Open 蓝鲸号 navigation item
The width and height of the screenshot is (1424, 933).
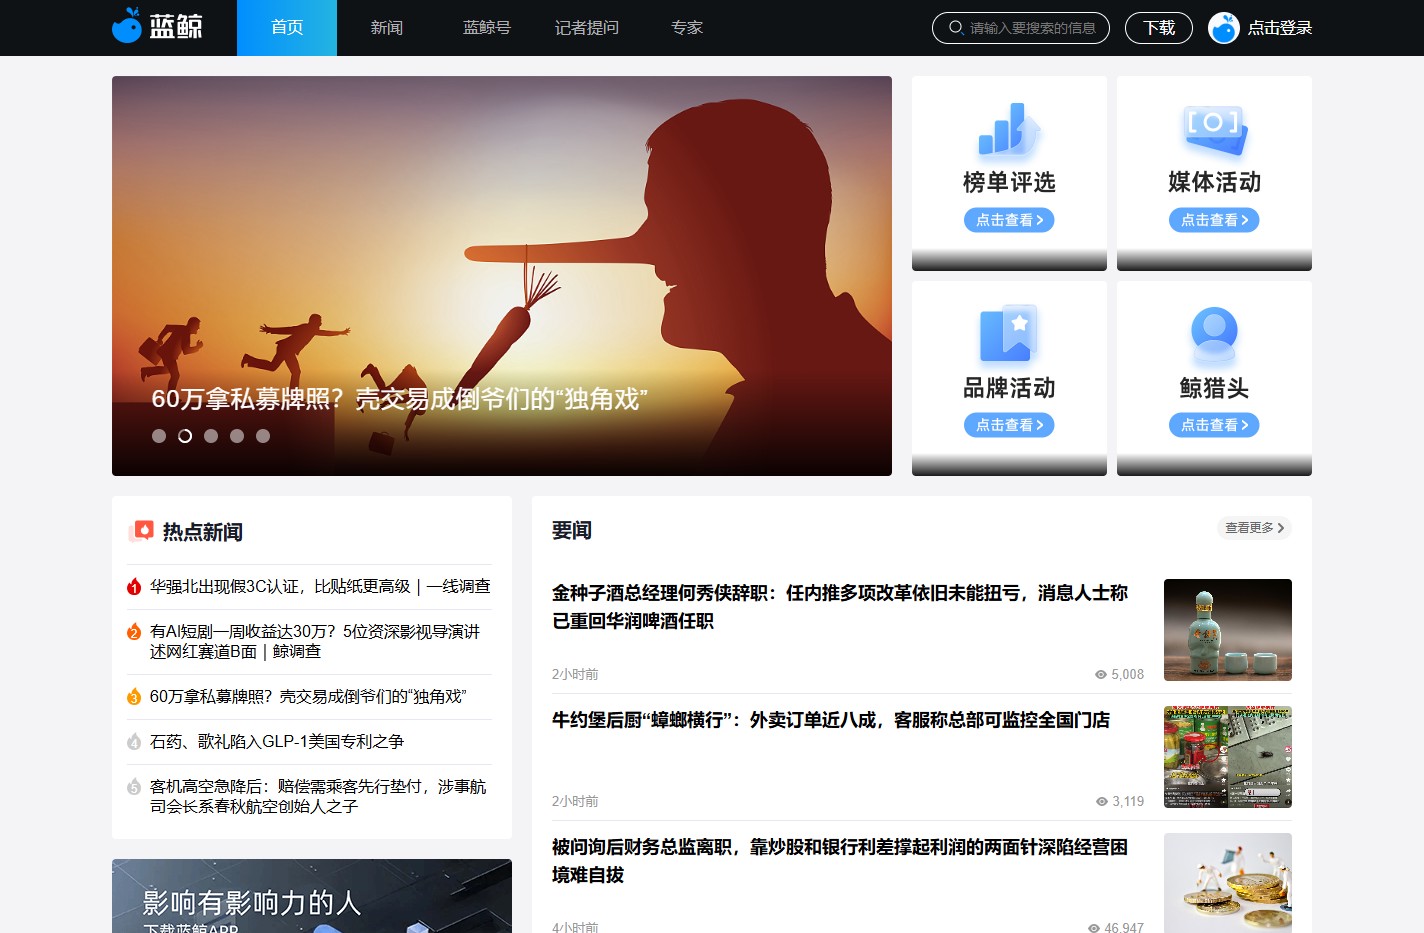click(487, 28)
